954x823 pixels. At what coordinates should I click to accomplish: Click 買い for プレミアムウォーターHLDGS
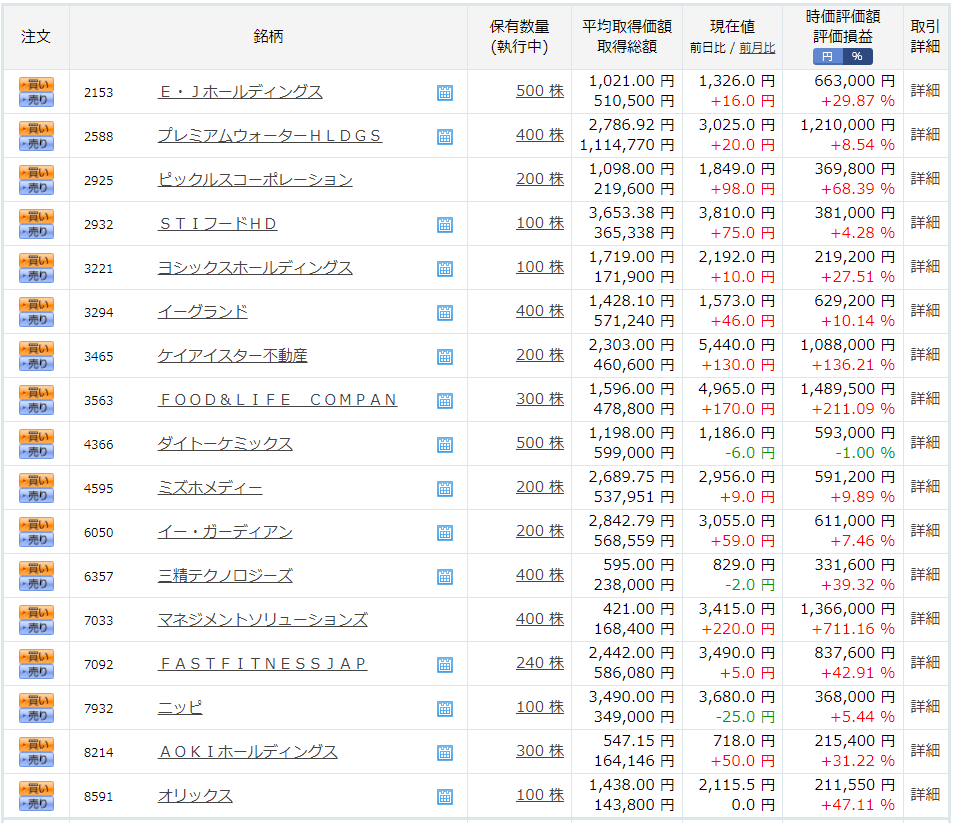(37, 128)
